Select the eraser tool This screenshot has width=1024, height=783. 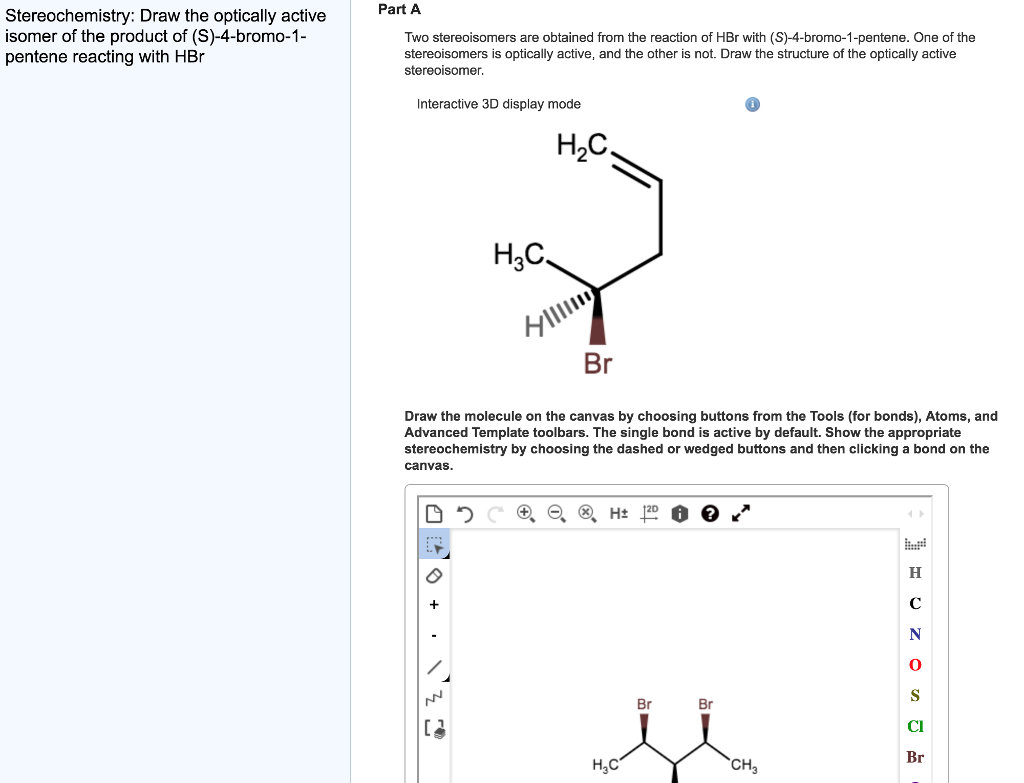point(434,575)
